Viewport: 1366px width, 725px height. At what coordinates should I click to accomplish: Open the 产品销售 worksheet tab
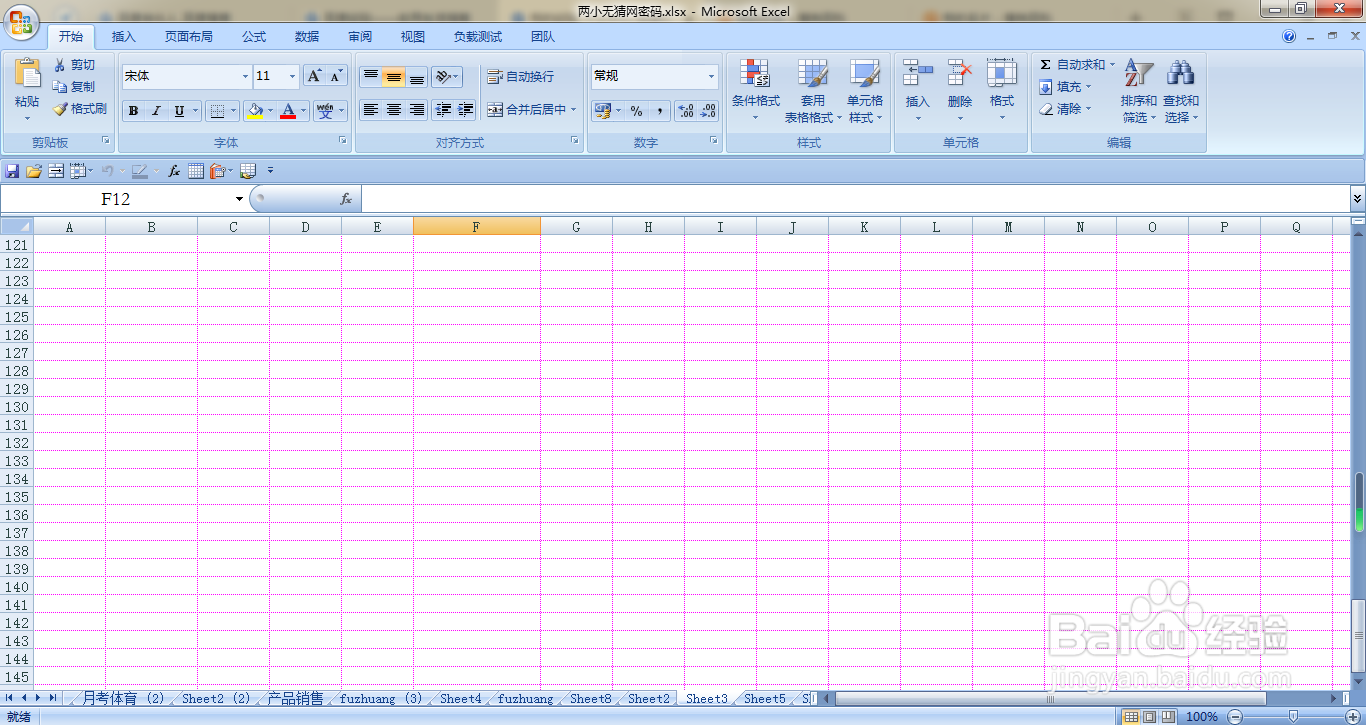(x=295, y=699)
